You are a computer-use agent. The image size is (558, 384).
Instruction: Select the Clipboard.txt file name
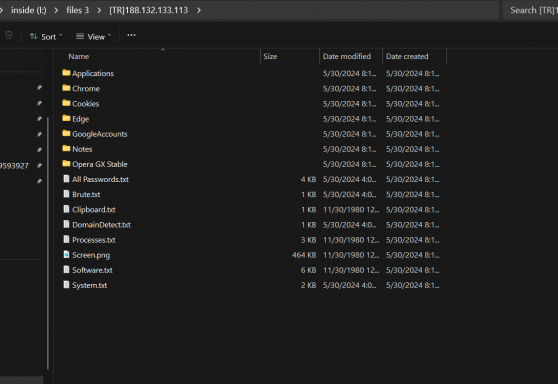pyautogui.click(x=94, y=210)
